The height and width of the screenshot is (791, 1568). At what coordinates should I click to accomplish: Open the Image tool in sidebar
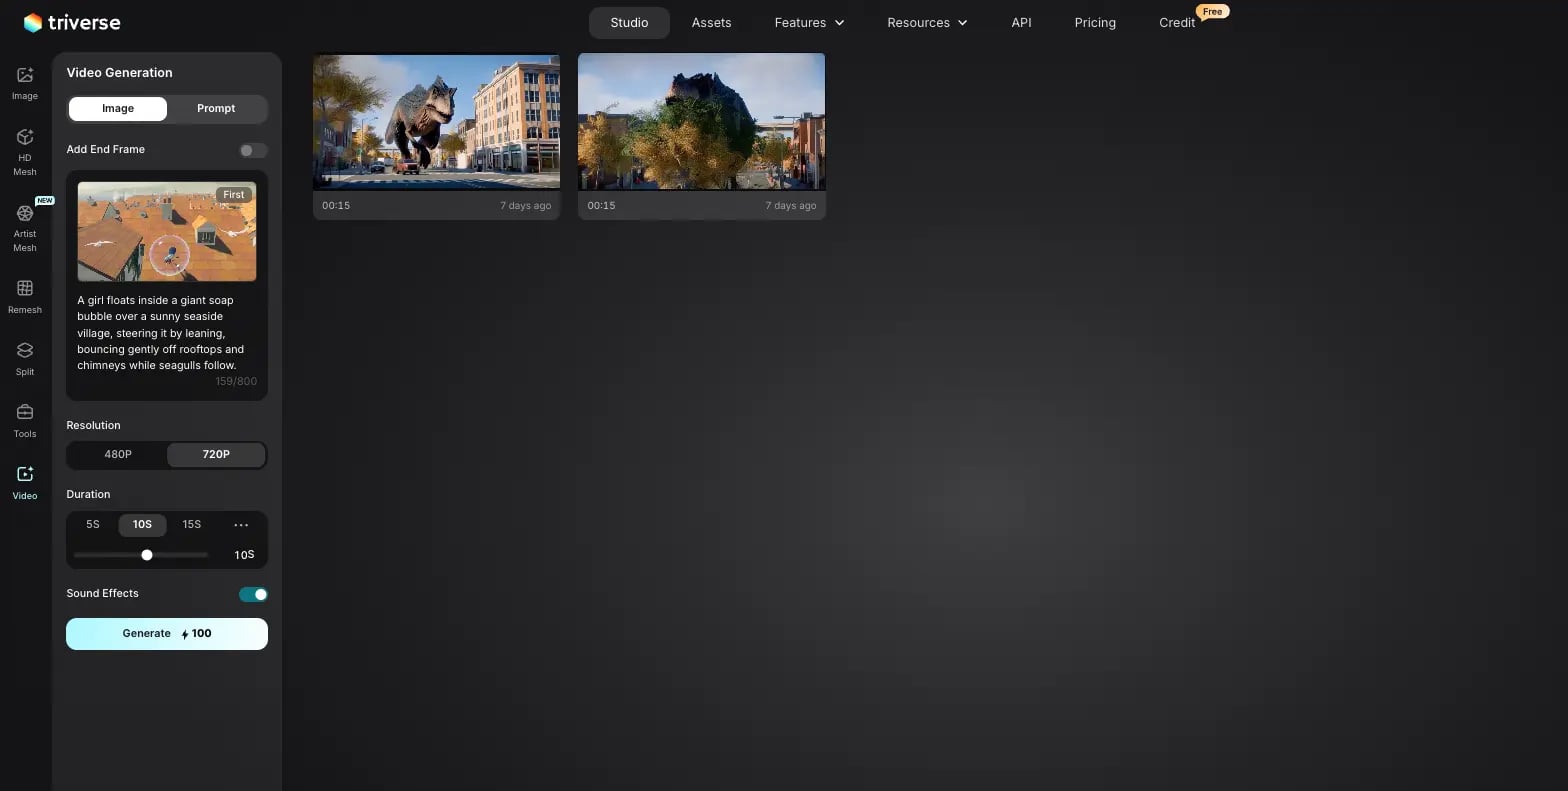pyautogui.click(x=25, y=83)
